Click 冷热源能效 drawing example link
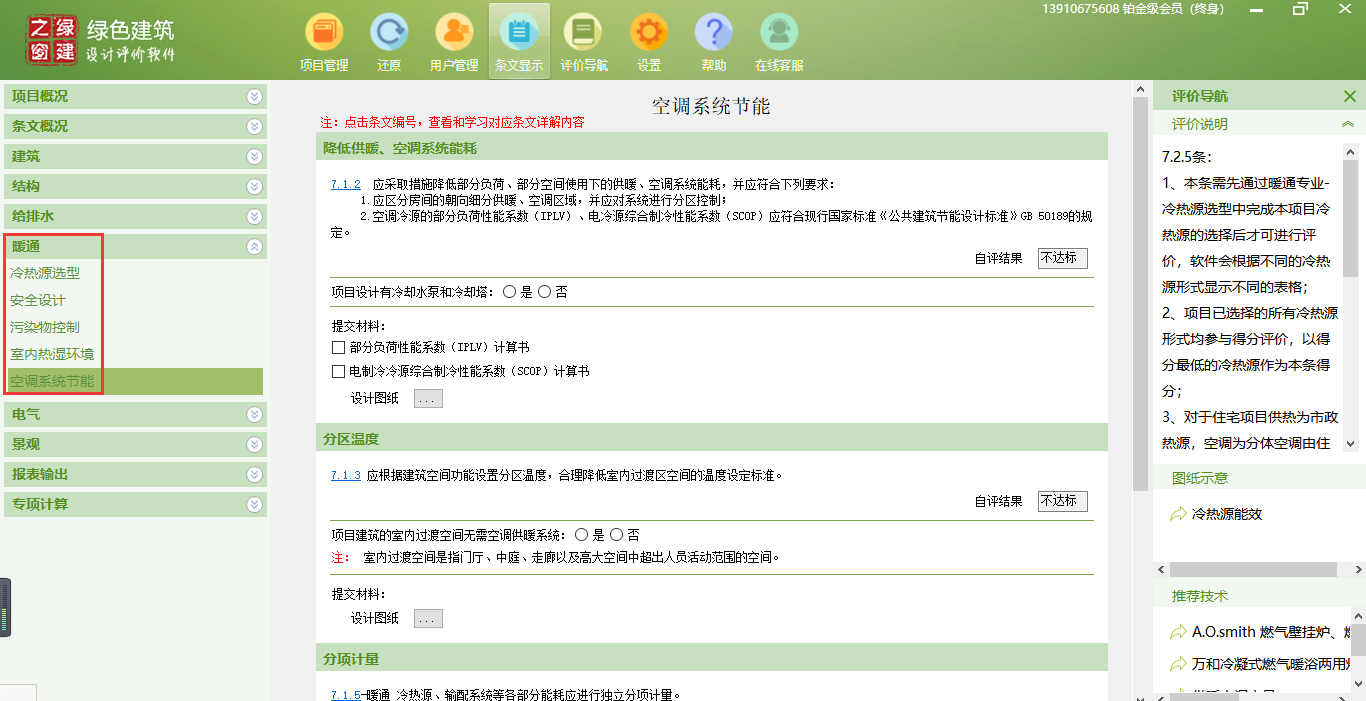 (1227, 514)
